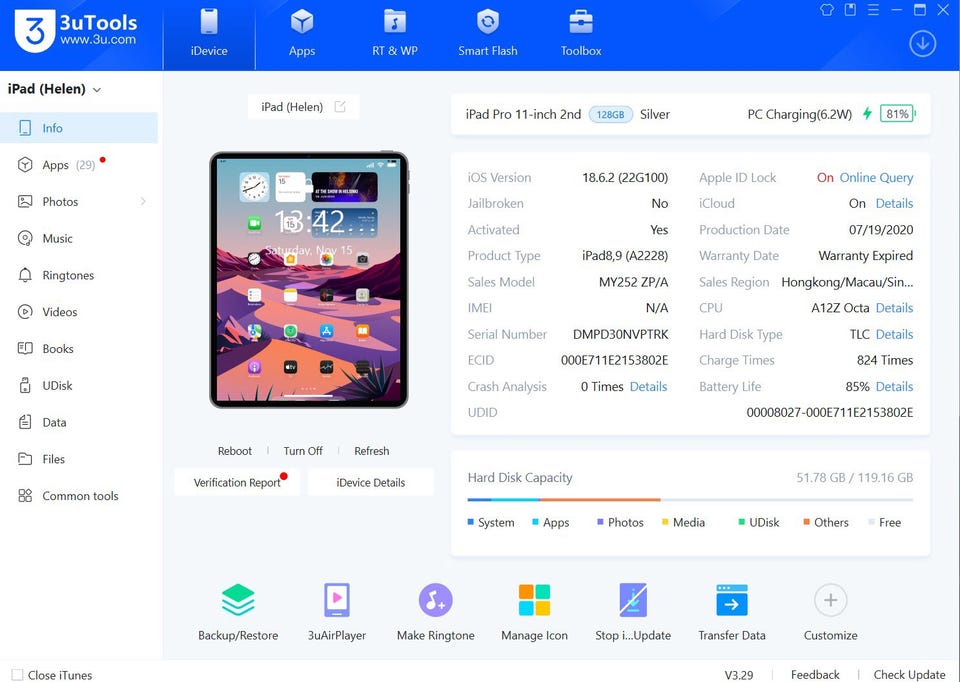The height and width of the screenshot is (682, 960).
Task: Click the Videos play icon in sidebar
Action: click(25, 312)
